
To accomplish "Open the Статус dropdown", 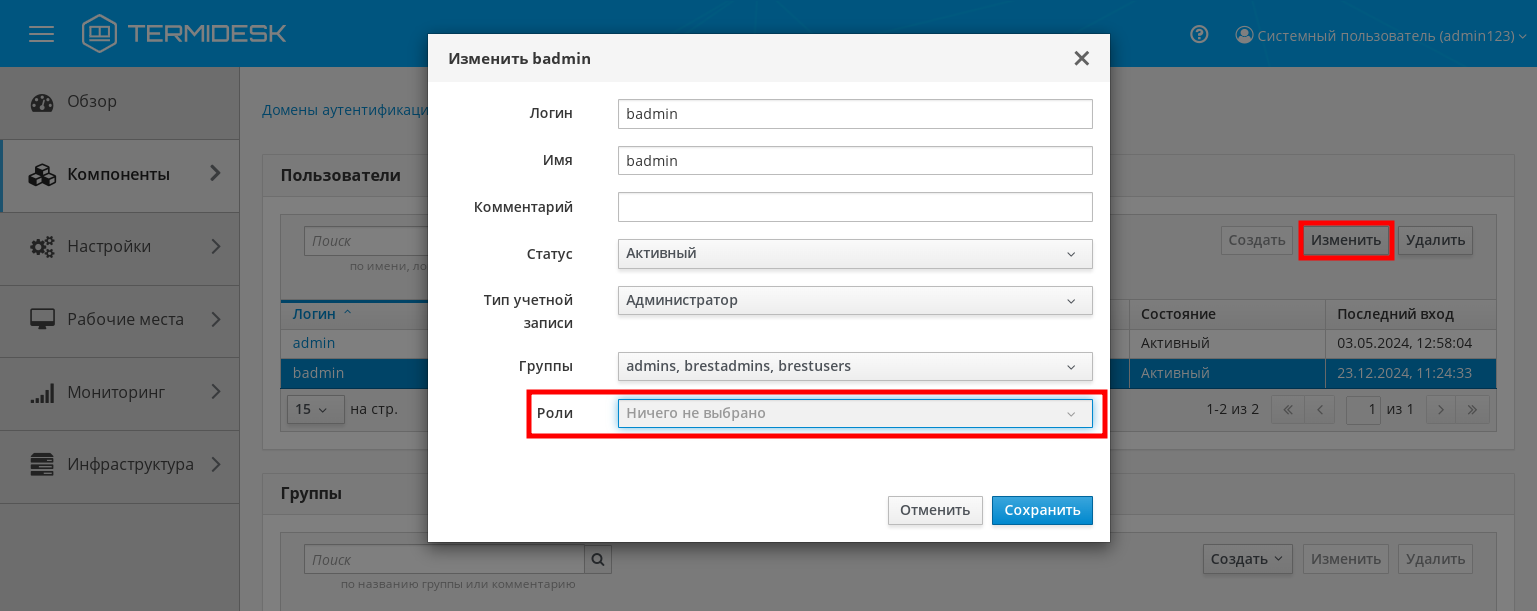I will click(x=855, y=254).
